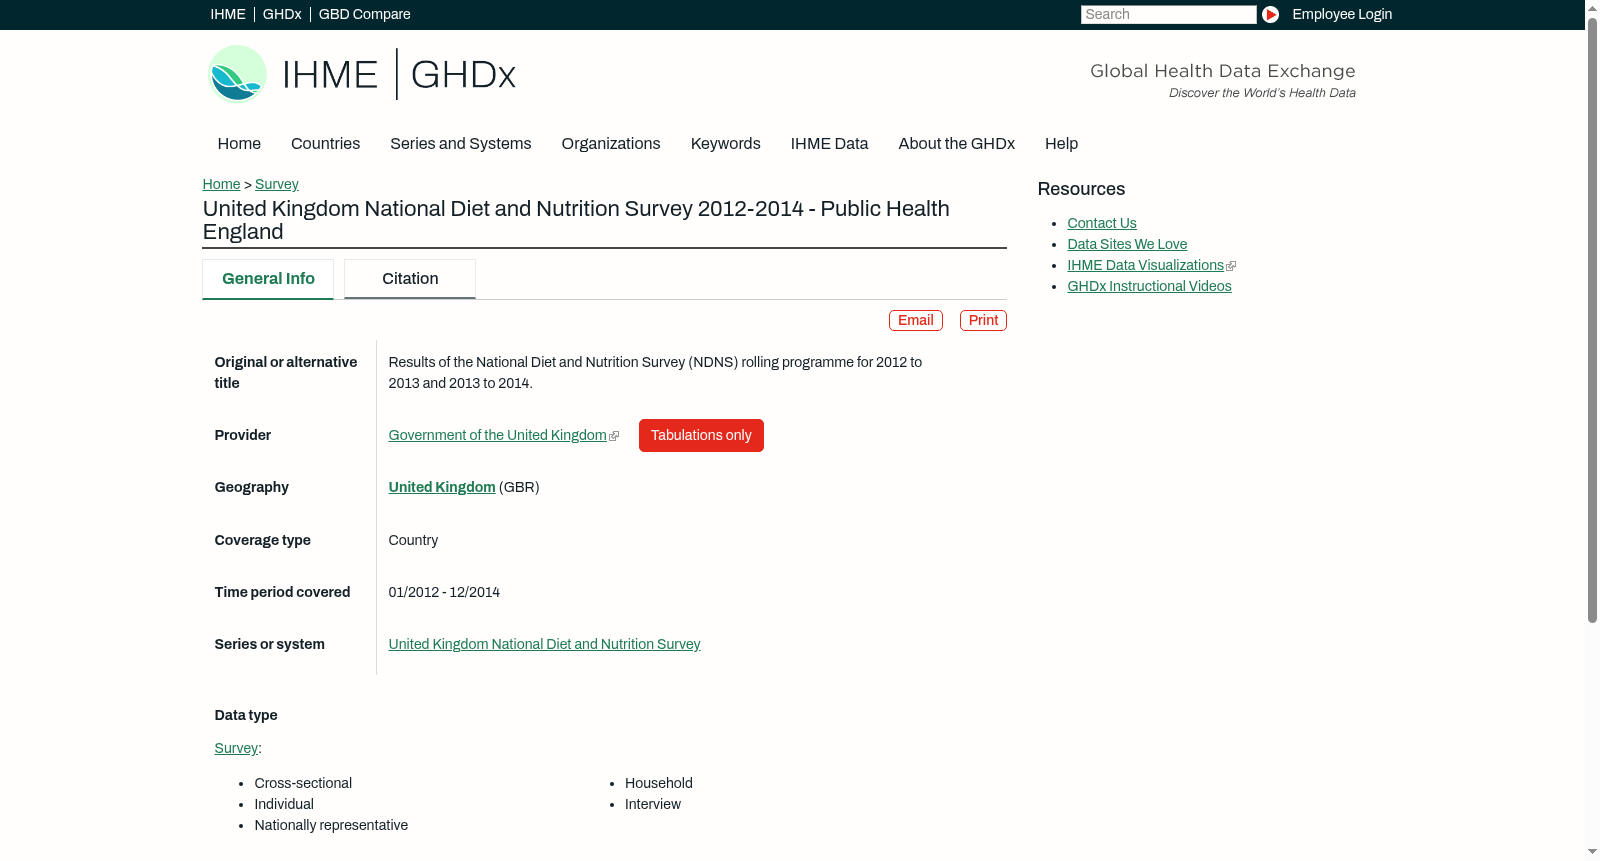
Task: Open the IHME Data menu
Action: pos(829,144)
